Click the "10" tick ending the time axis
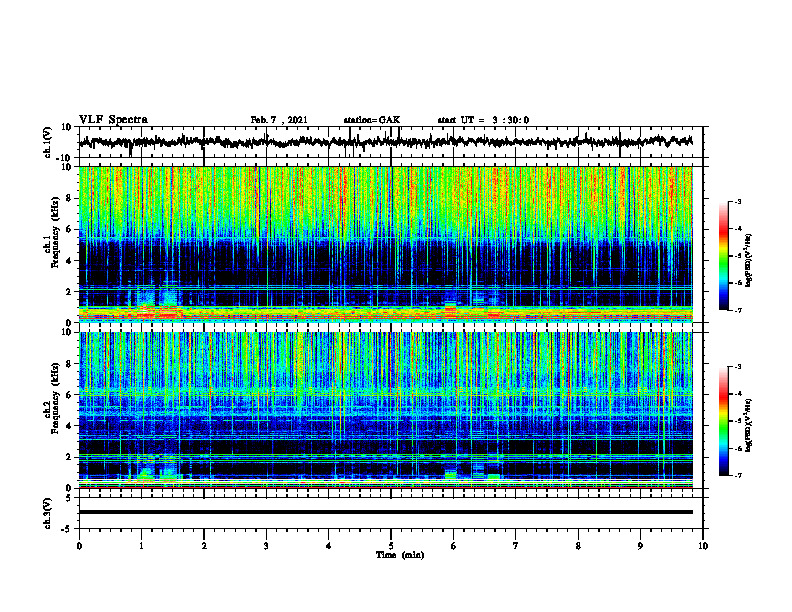This screenshot has width=792, height=612. [703, 546]
